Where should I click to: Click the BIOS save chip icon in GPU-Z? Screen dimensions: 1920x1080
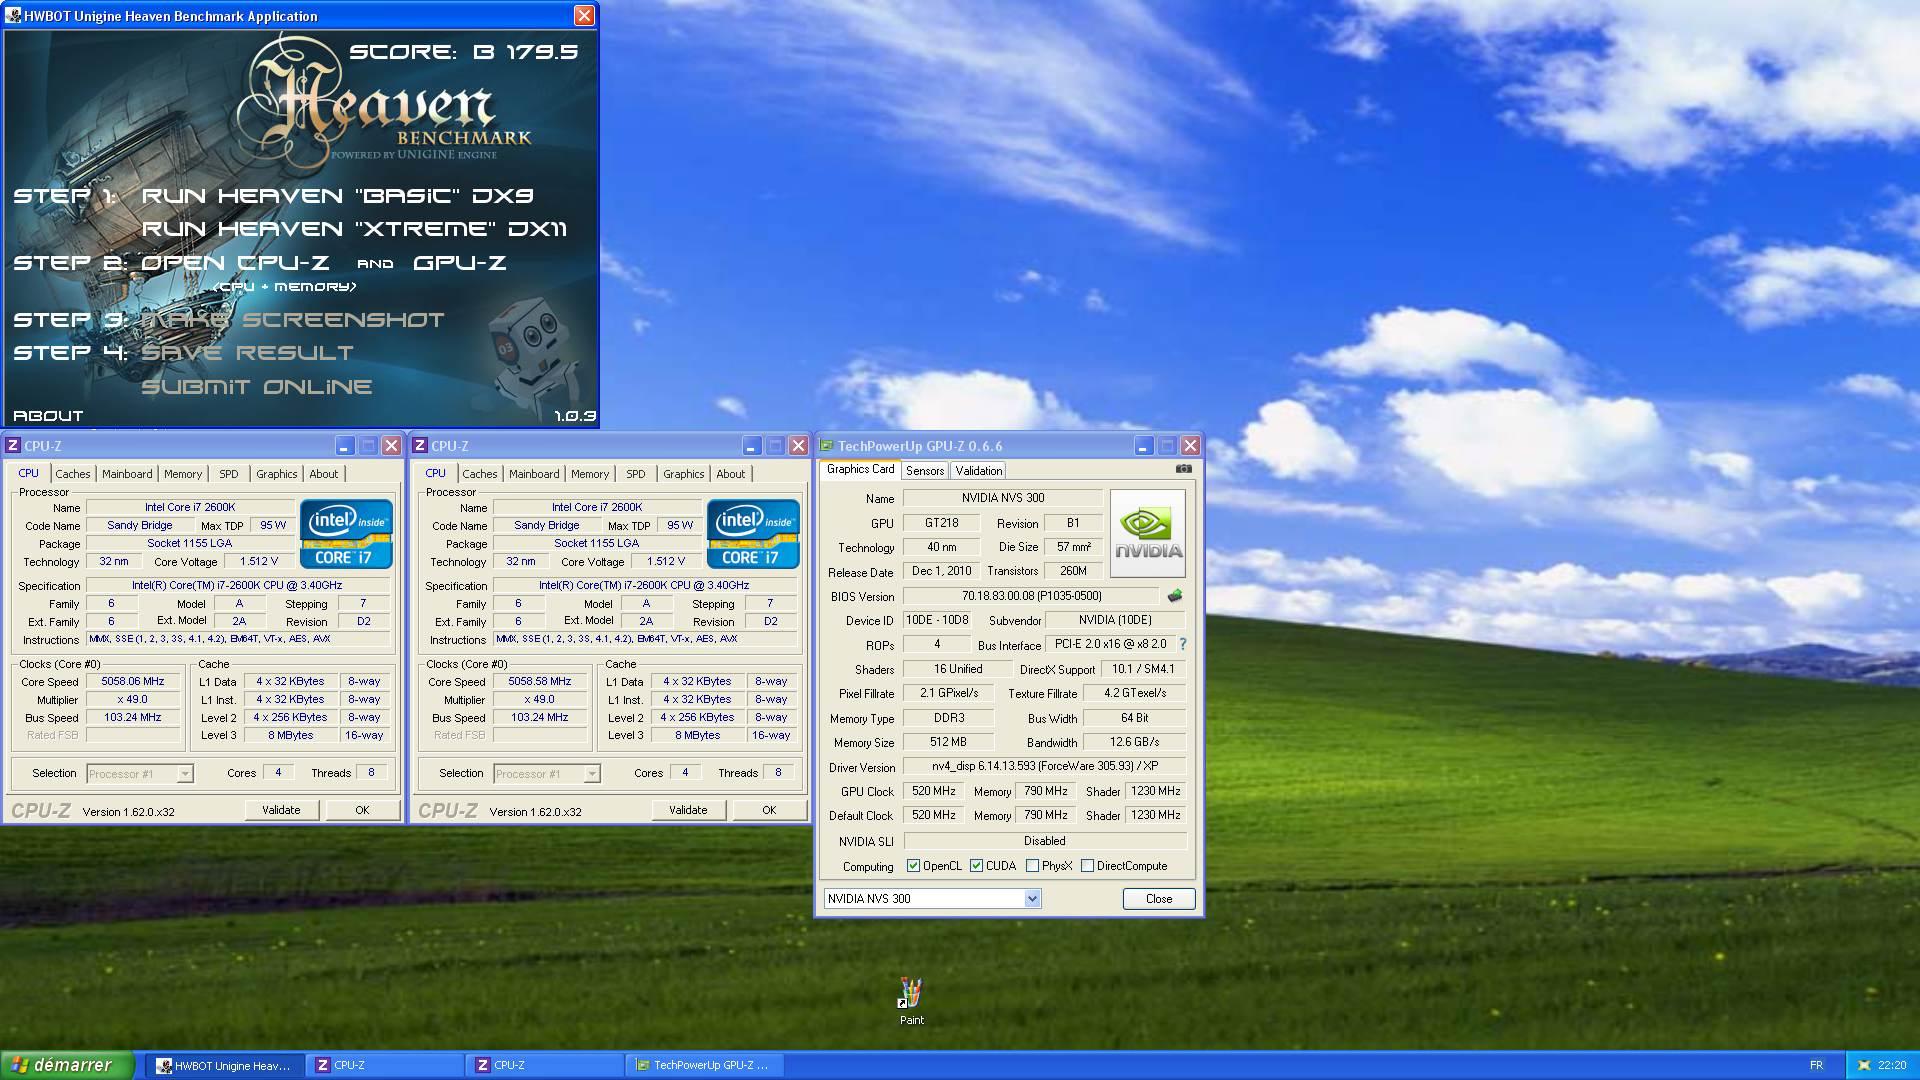pyautogui.click(x=1175, y=596)
